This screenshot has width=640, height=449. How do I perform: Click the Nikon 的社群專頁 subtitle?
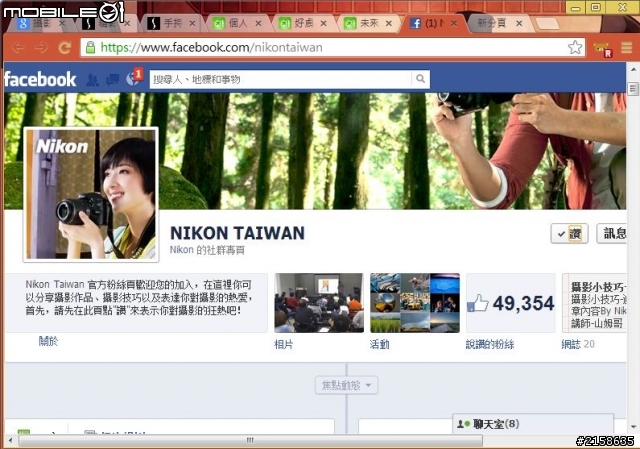(x=207, y=250)
